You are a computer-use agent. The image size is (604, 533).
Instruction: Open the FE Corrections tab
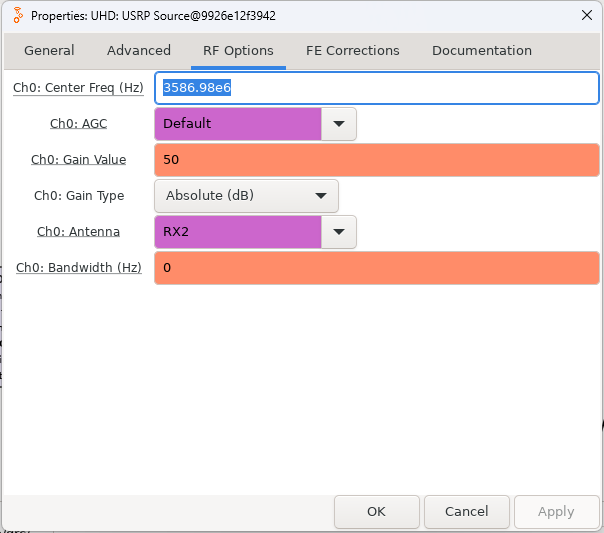pos(352,50)
